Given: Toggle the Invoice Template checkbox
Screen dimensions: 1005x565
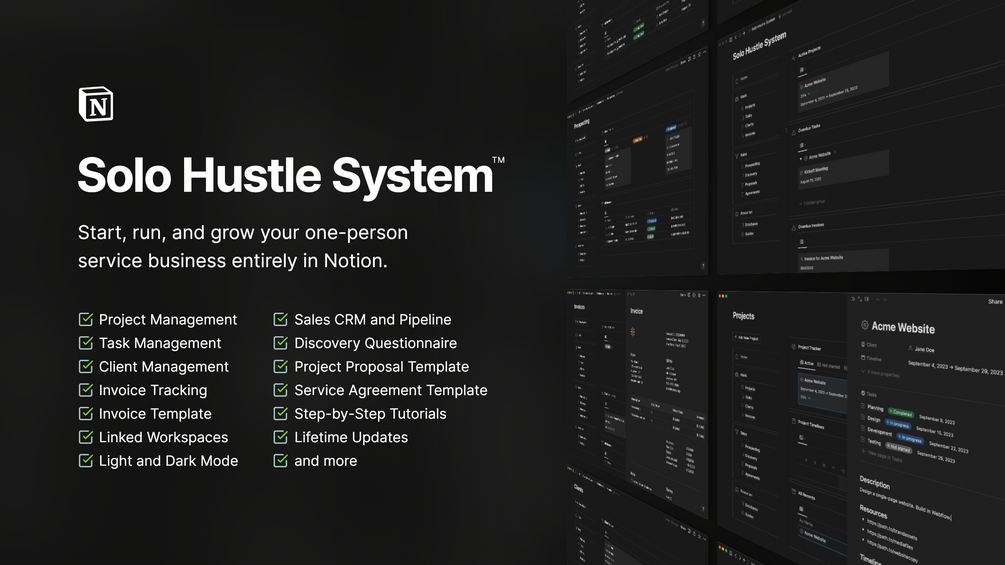Looking at the screenshot, I should (85, 413).
